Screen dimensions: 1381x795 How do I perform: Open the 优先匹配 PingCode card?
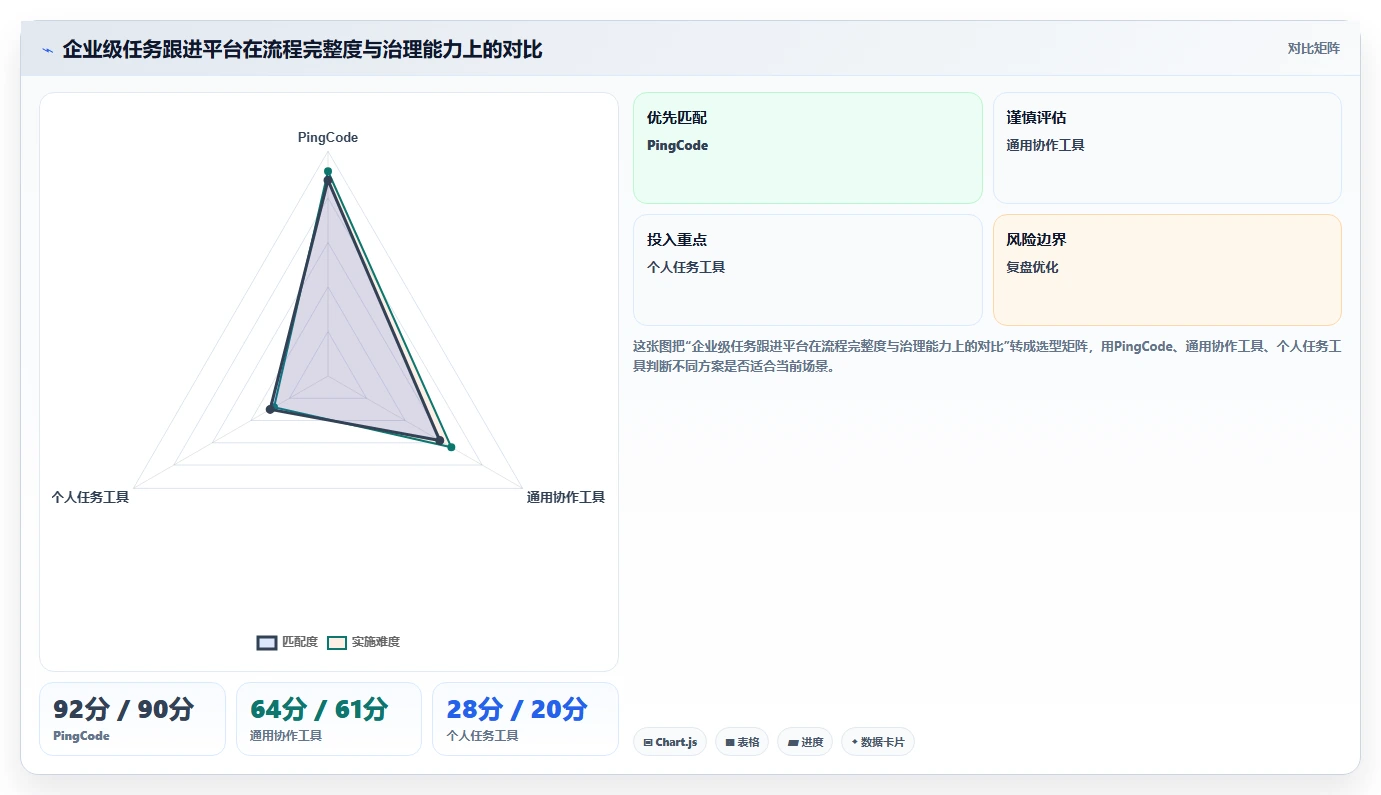coord(808,148)
